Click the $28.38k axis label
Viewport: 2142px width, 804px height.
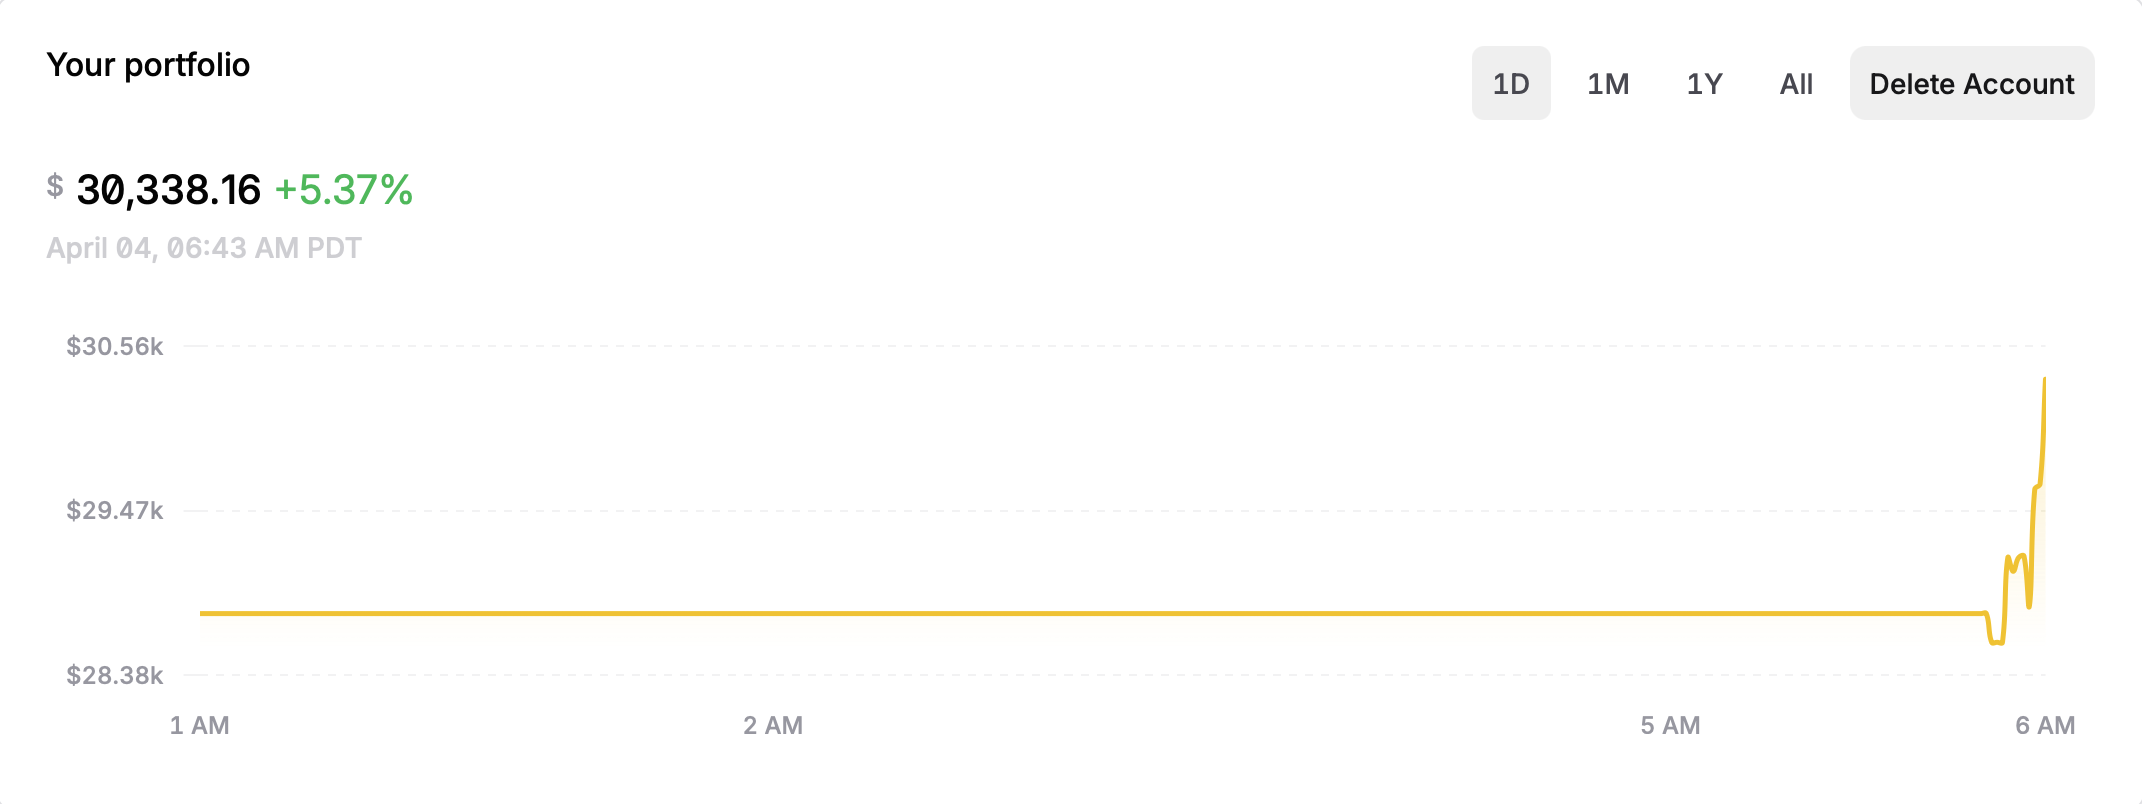click(x=115, y=675)
